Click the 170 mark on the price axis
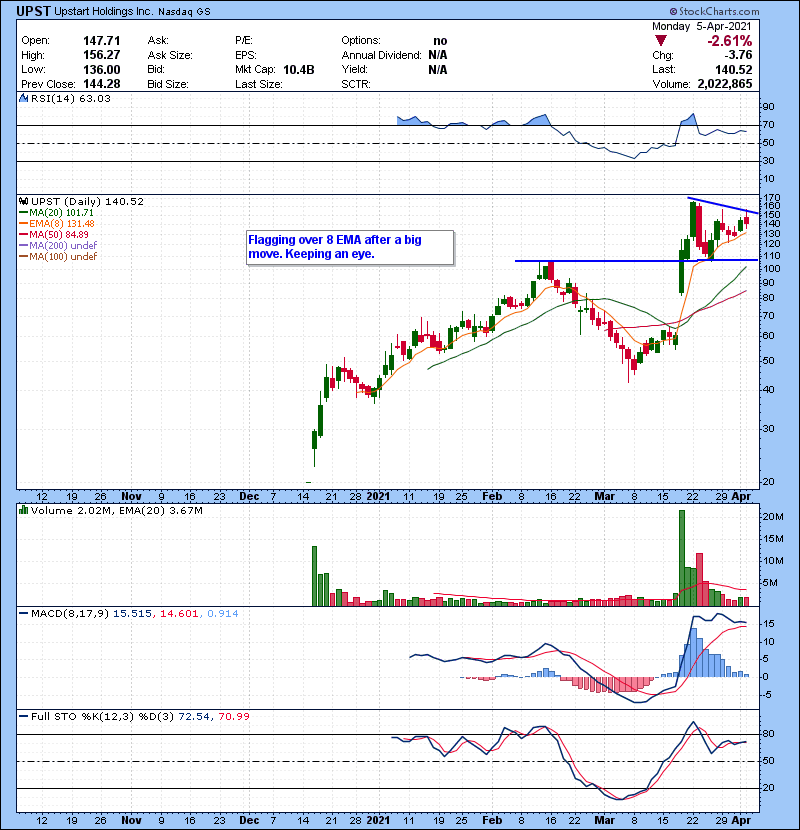The height and width of the screenshot is (830, 800). click(771, 198)
